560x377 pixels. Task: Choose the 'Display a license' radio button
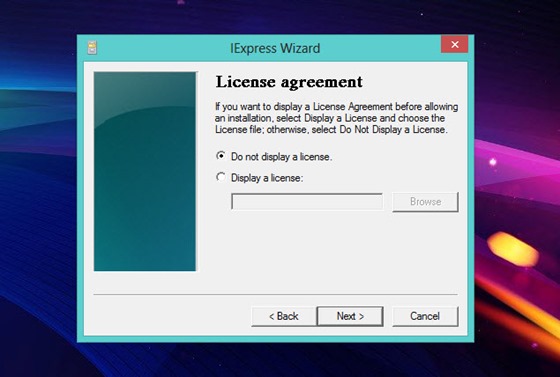[x=221, y=177]
